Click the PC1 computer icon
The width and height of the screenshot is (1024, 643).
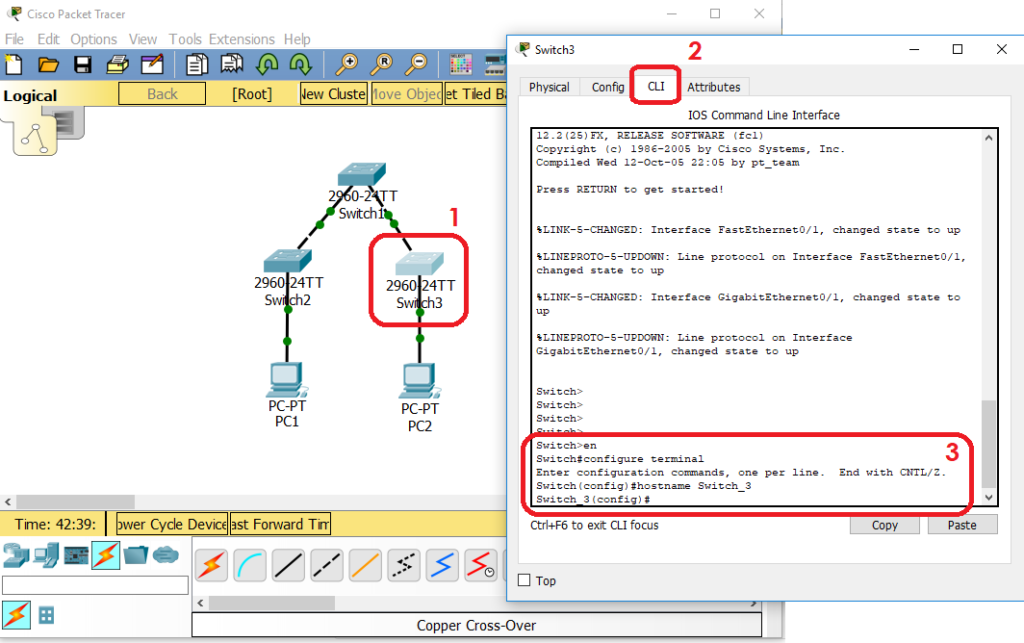286,380
